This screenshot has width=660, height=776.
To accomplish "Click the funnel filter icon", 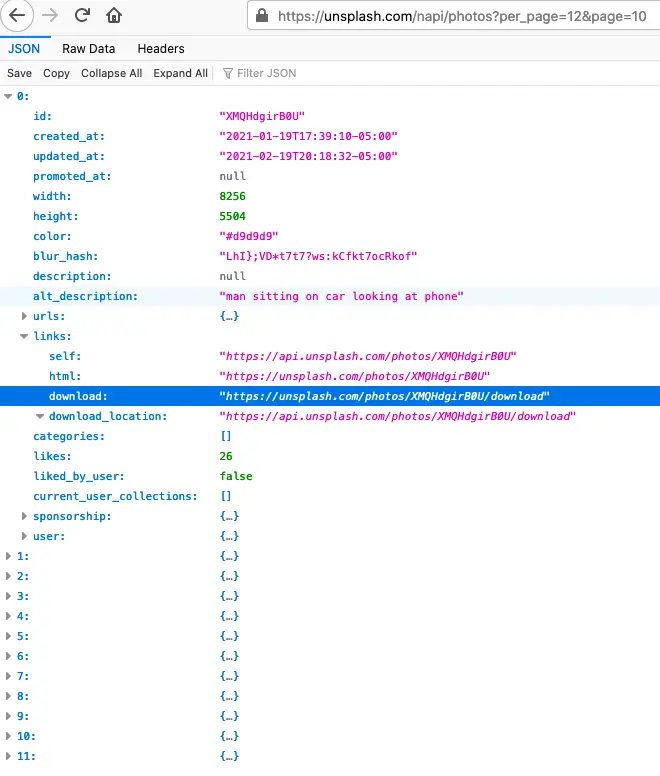I will 228,73.
